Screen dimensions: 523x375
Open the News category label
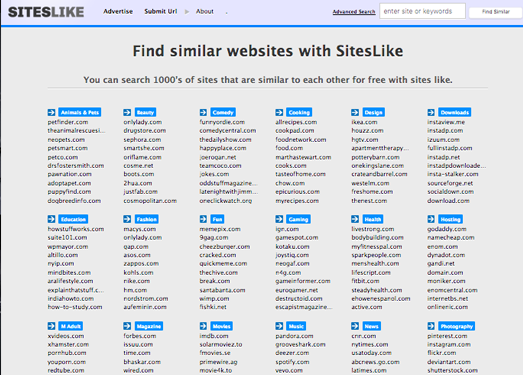tap(372, 326)
